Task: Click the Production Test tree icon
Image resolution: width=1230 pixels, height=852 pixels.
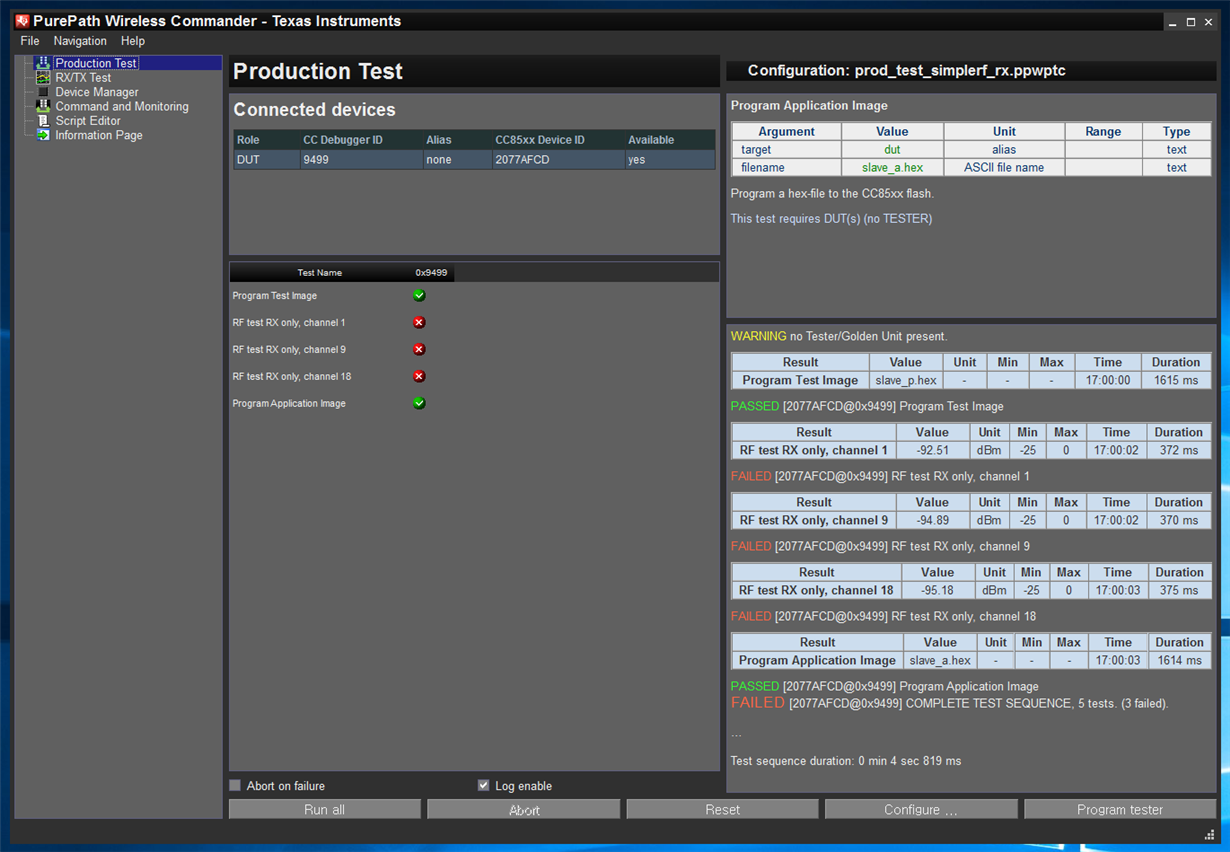Action: (x=43, y=63)
